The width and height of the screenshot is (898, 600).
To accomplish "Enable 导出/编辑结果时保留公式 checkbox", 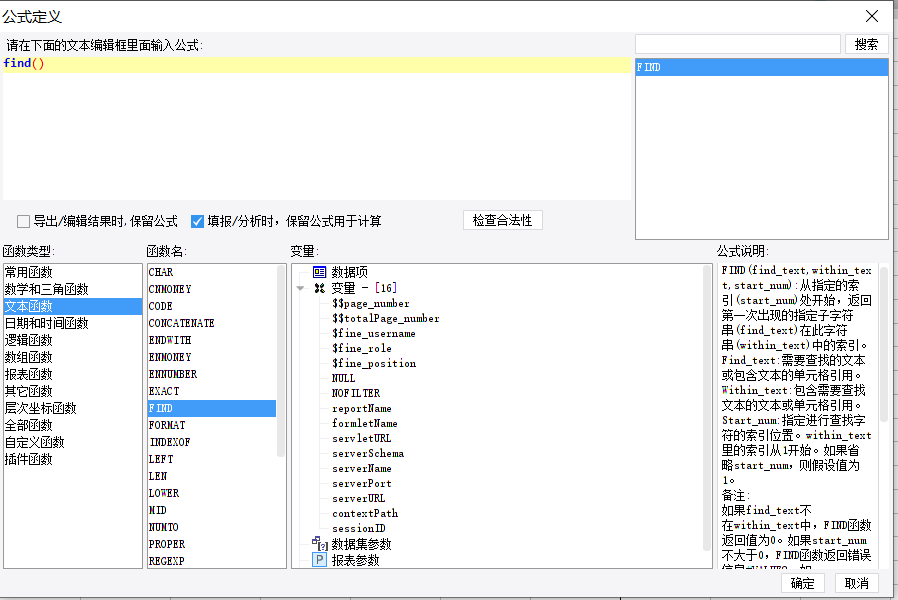I will 23,222.
